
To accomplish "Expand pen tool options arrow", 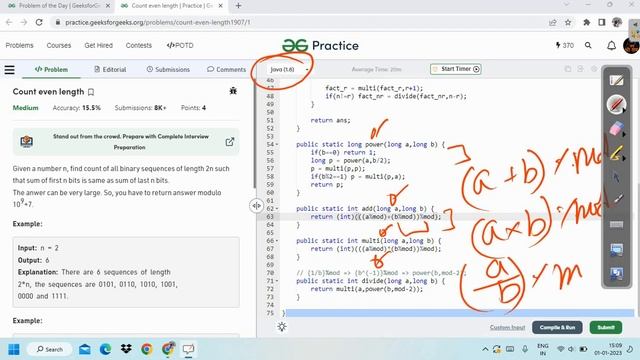I will coord(623,111).
